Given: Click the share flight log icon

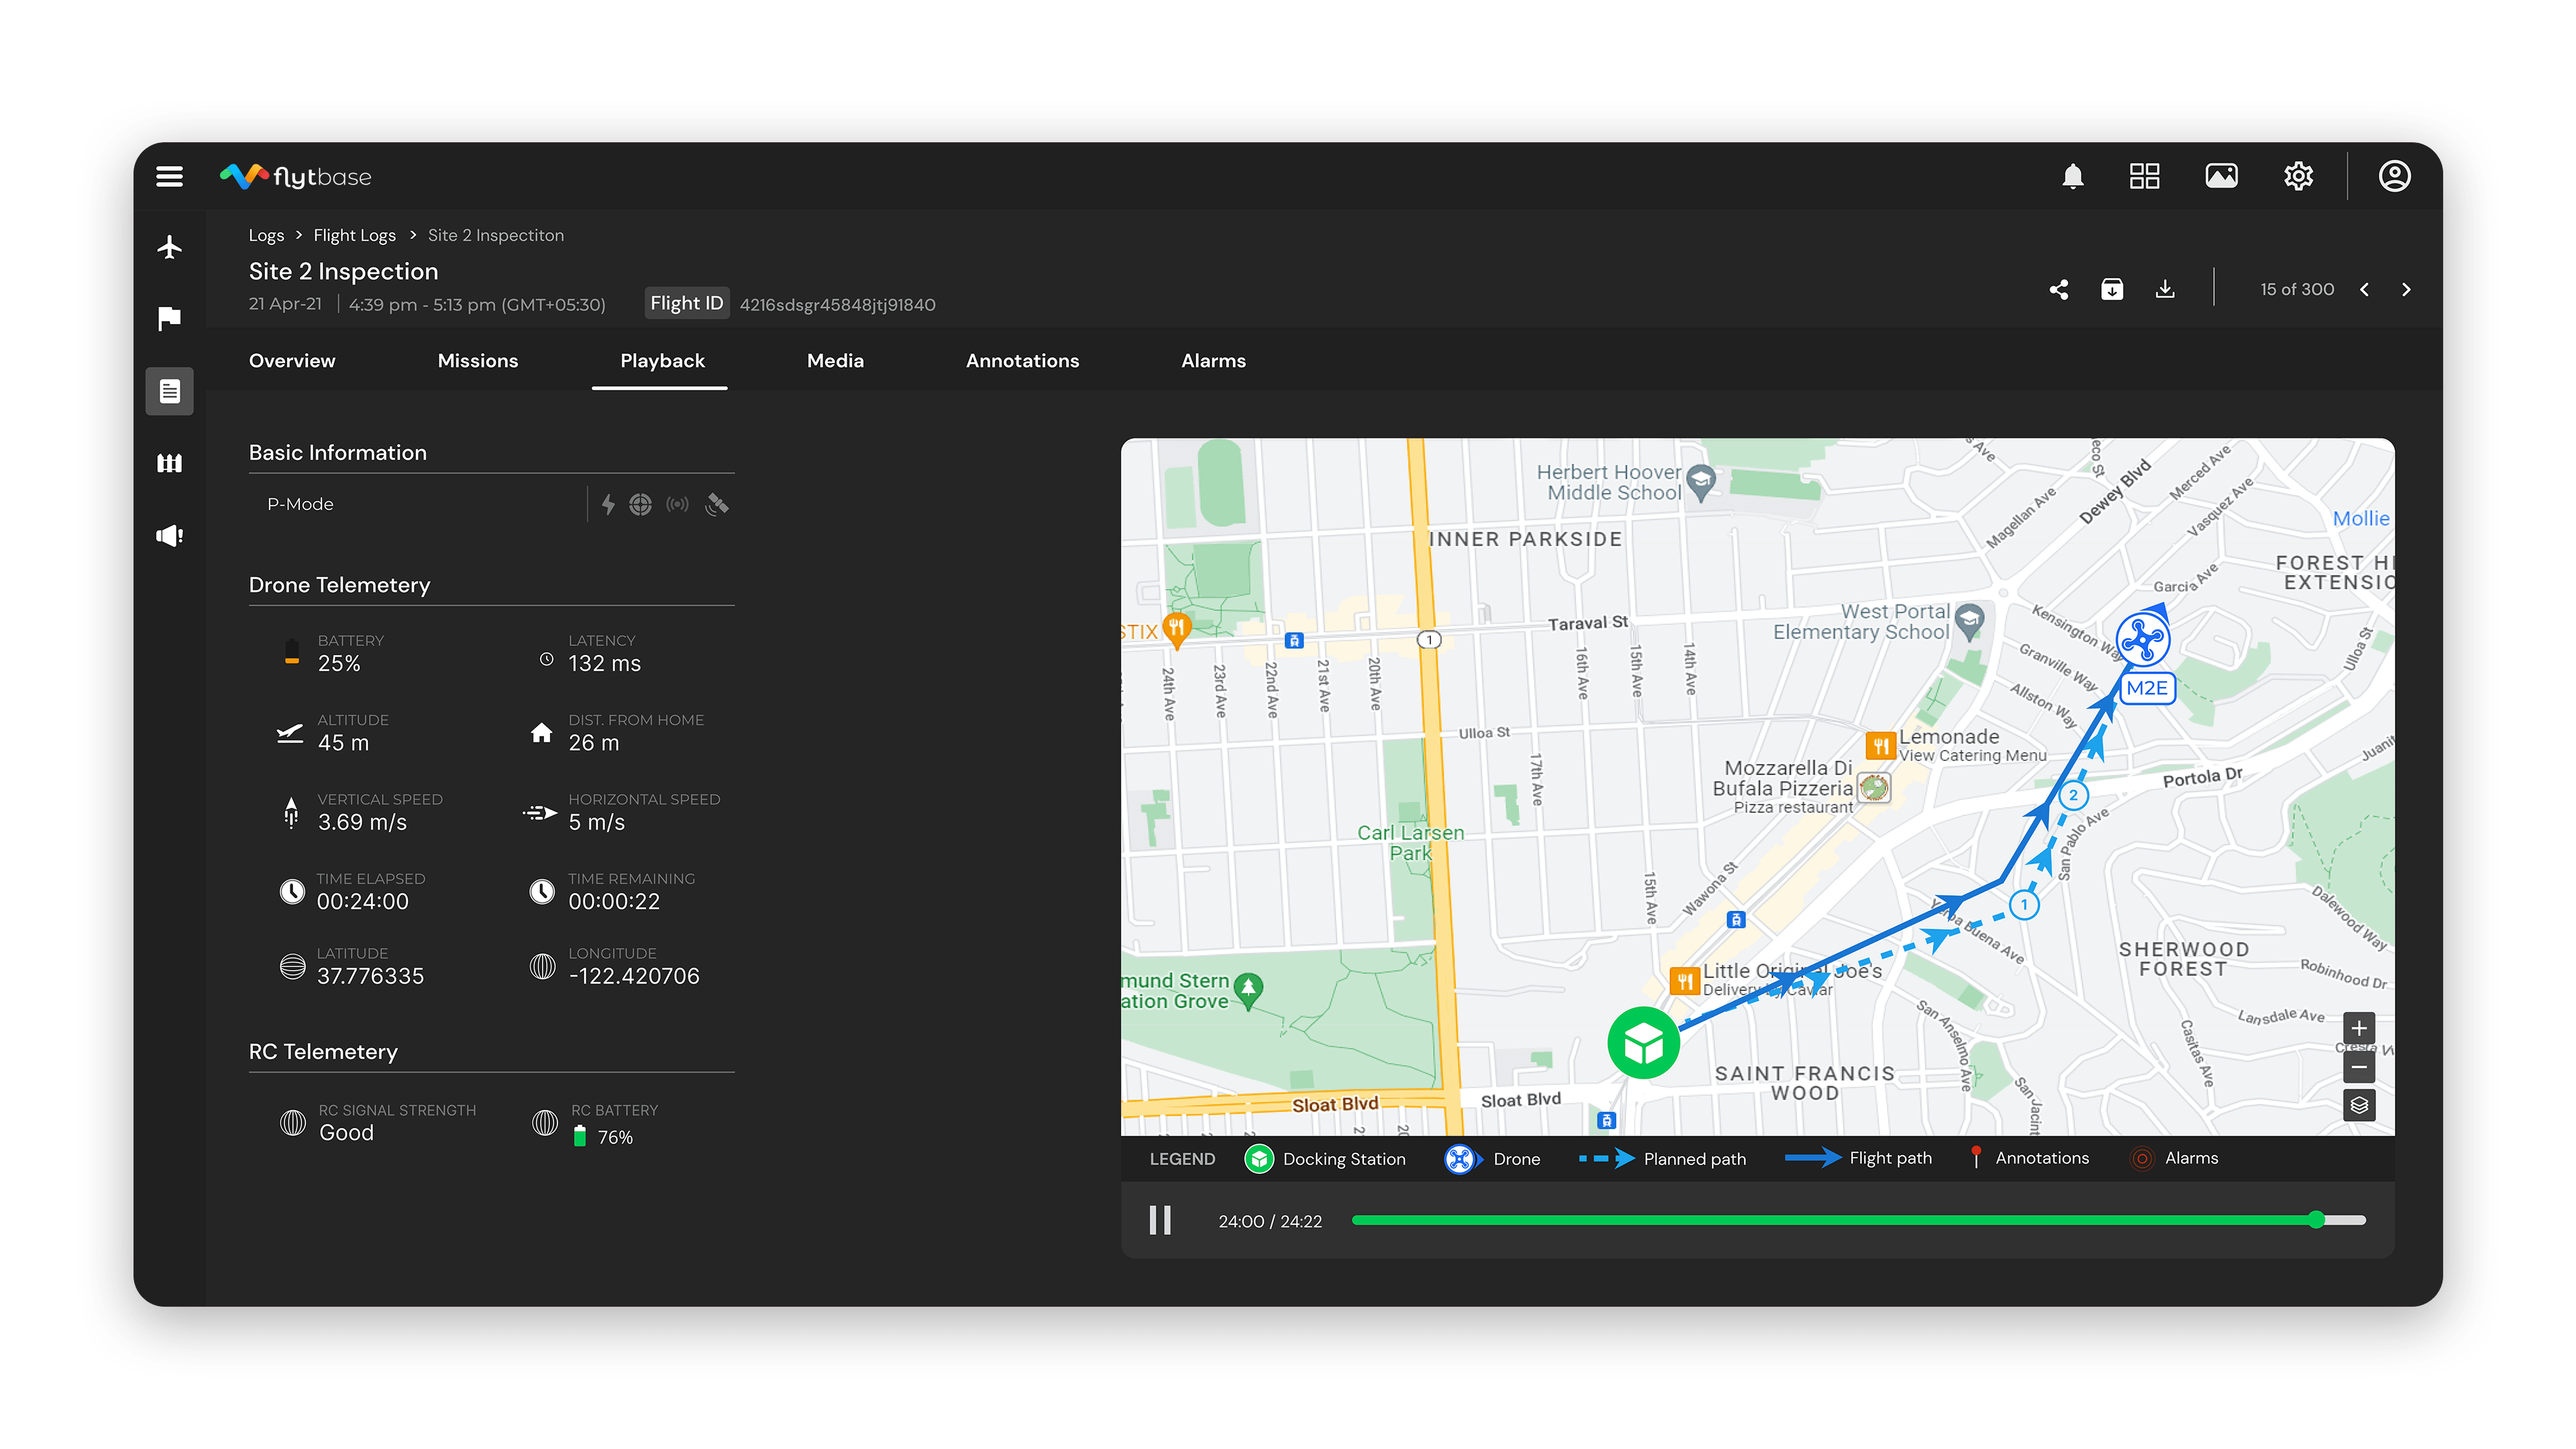Looking at the screenshot, I should 2059,289.
